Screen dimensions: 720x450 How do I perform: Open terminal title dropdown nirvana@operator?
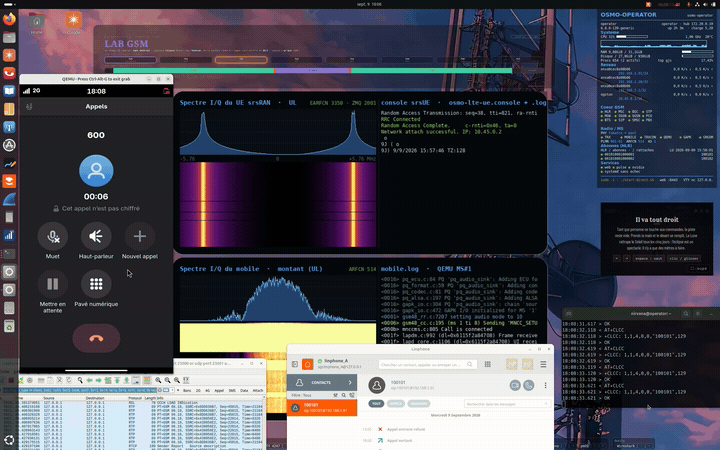(x=651, y=313)
